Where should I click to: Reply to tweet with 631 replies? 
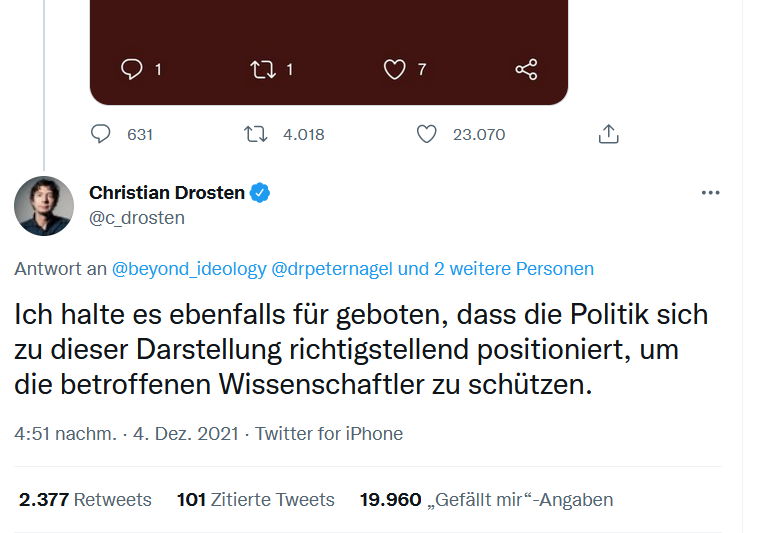click(101, 134)
